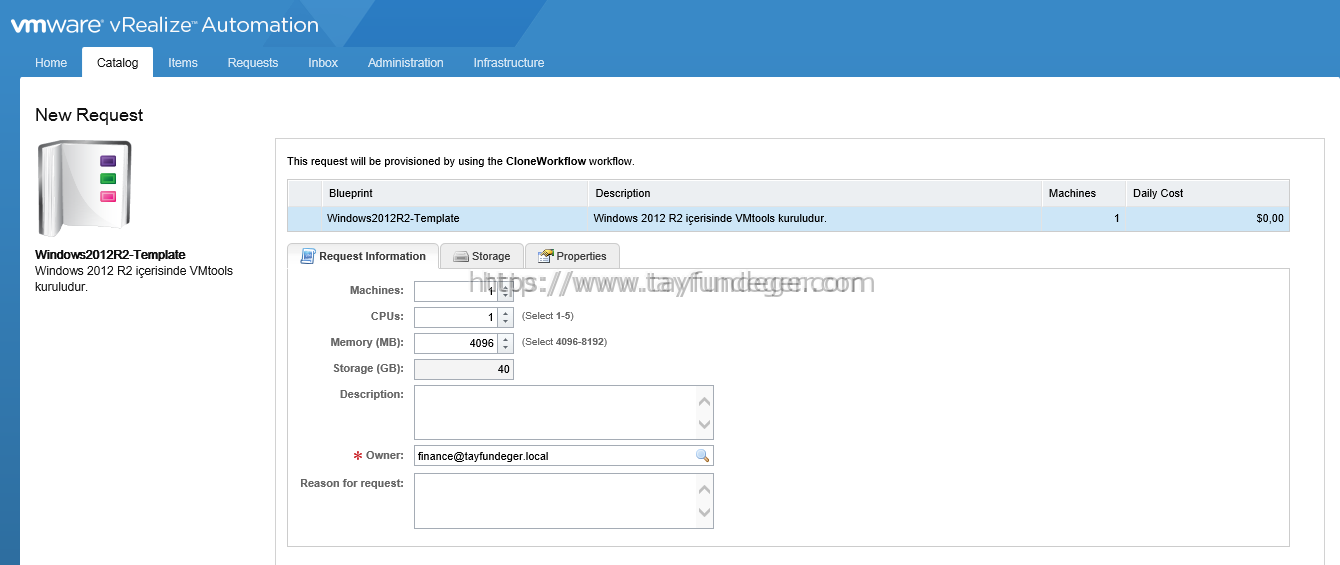The image size is (1340, 565).
Task: Open the Home tab
Action: pyautogui.click(x=51, y=62)
